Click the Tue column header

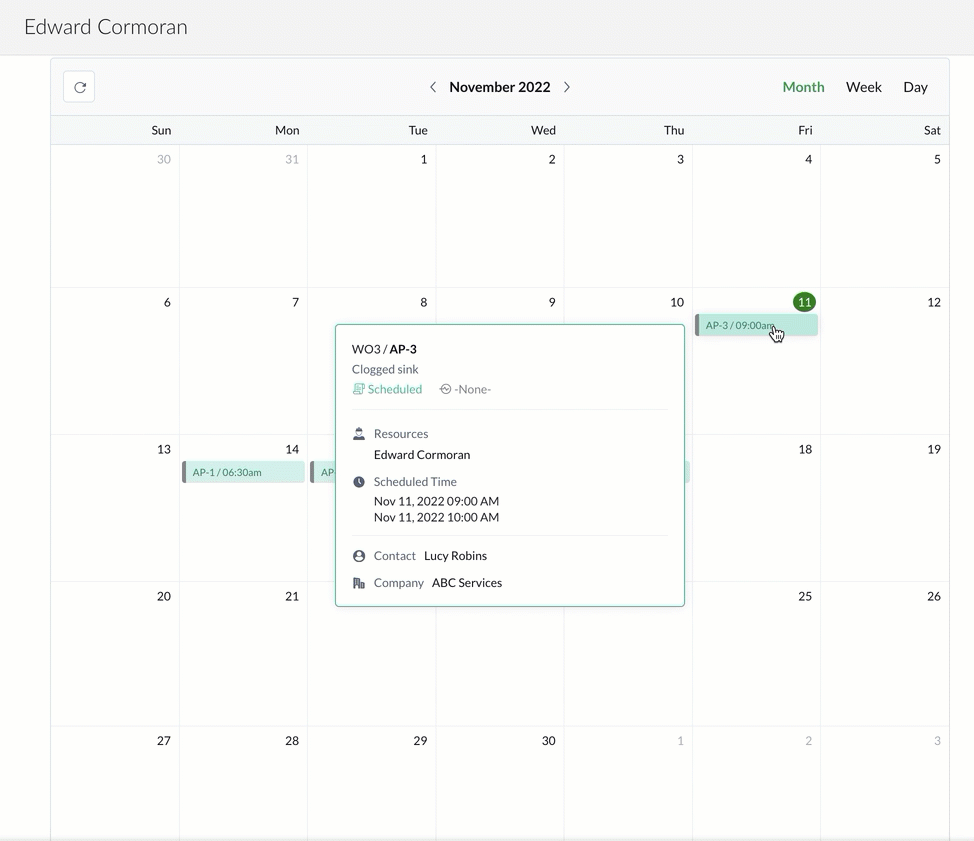coord(418,130)
